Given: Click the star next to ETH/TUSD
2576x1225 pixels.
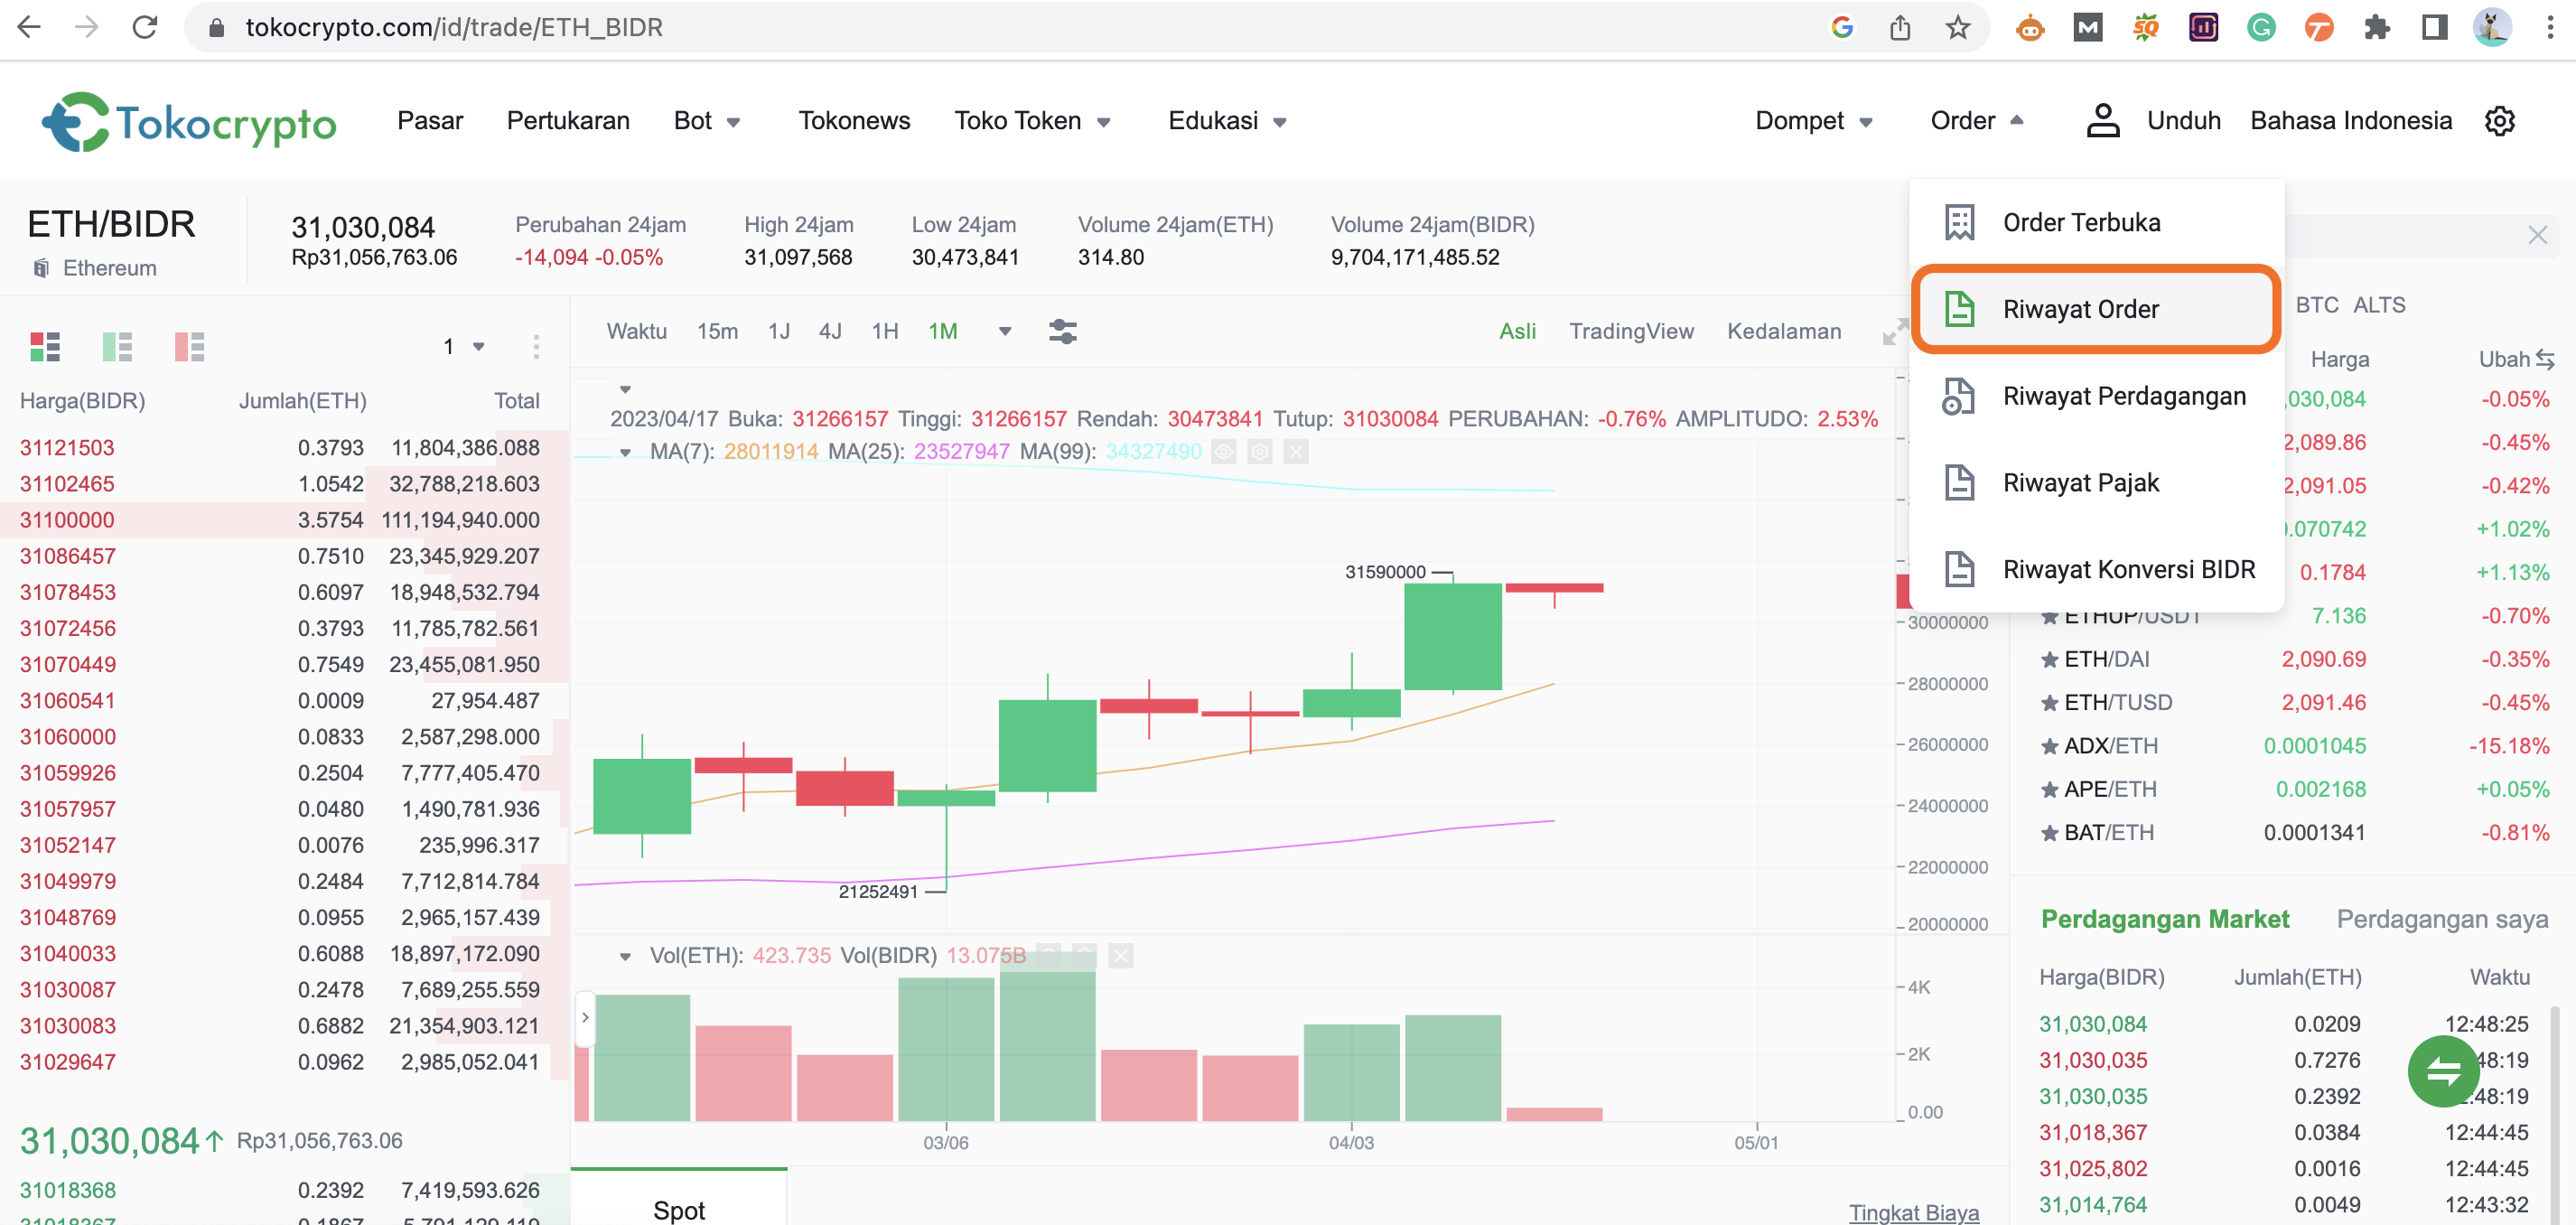Looking at the screenshot, I should [2049, 703].
